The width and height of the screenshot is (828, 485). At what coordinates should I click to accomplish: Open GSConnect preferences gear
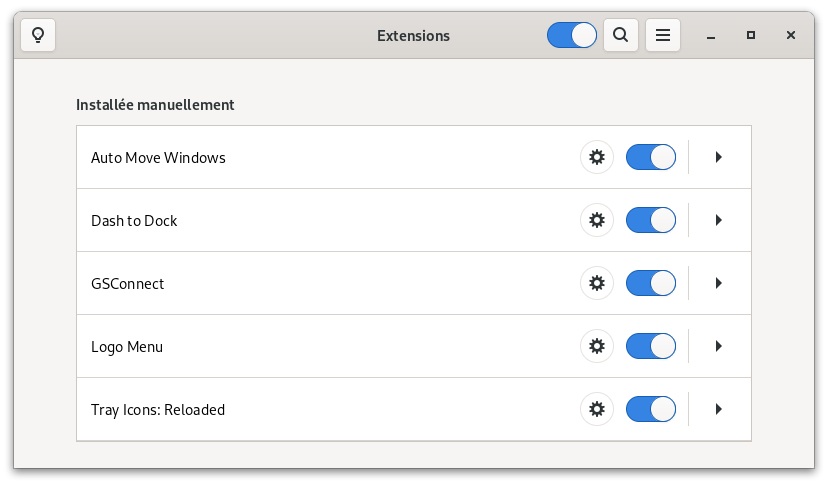597,283
